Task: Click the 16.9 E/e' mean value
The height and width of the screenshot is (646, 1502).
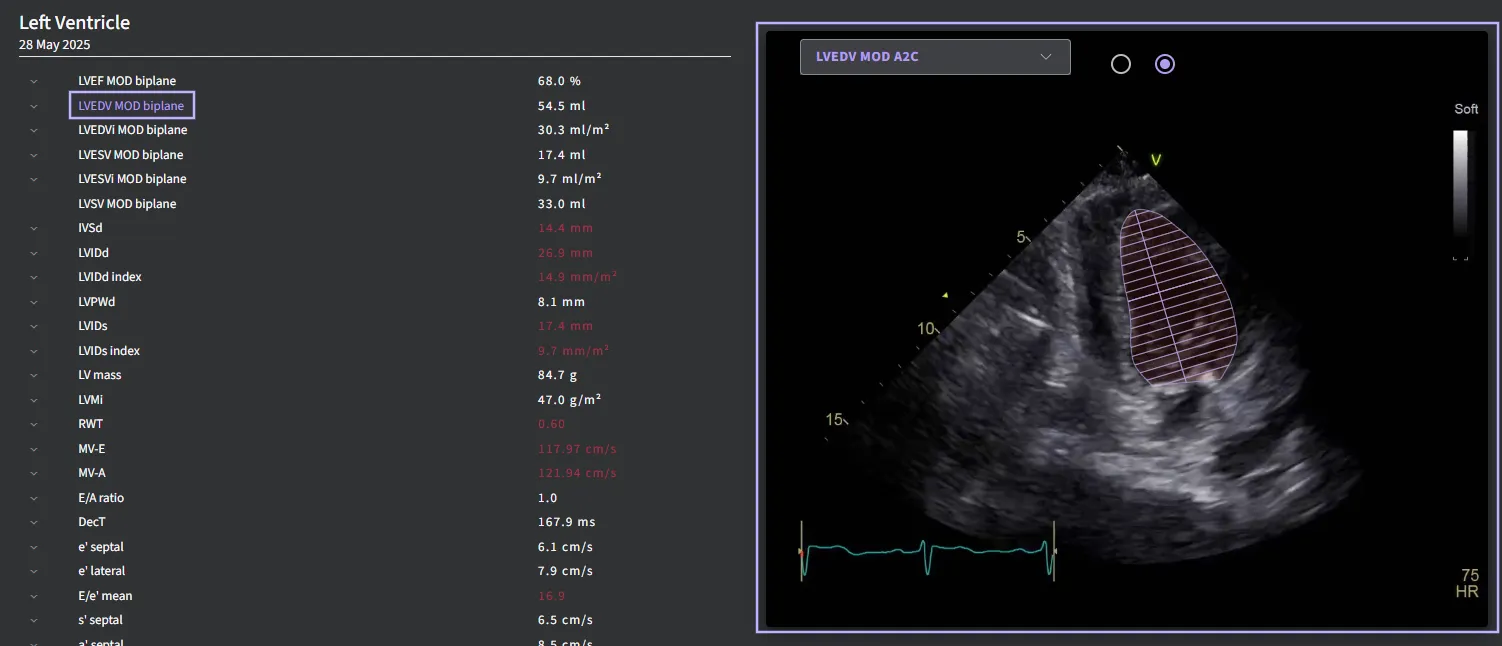Action: pos(551,596)
